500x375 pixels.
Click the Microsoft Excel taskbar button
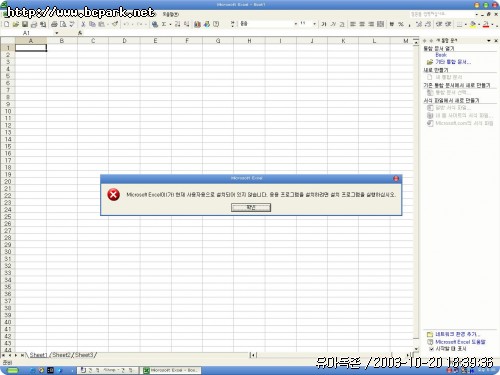pyautogui.click(x=171, y=370)
